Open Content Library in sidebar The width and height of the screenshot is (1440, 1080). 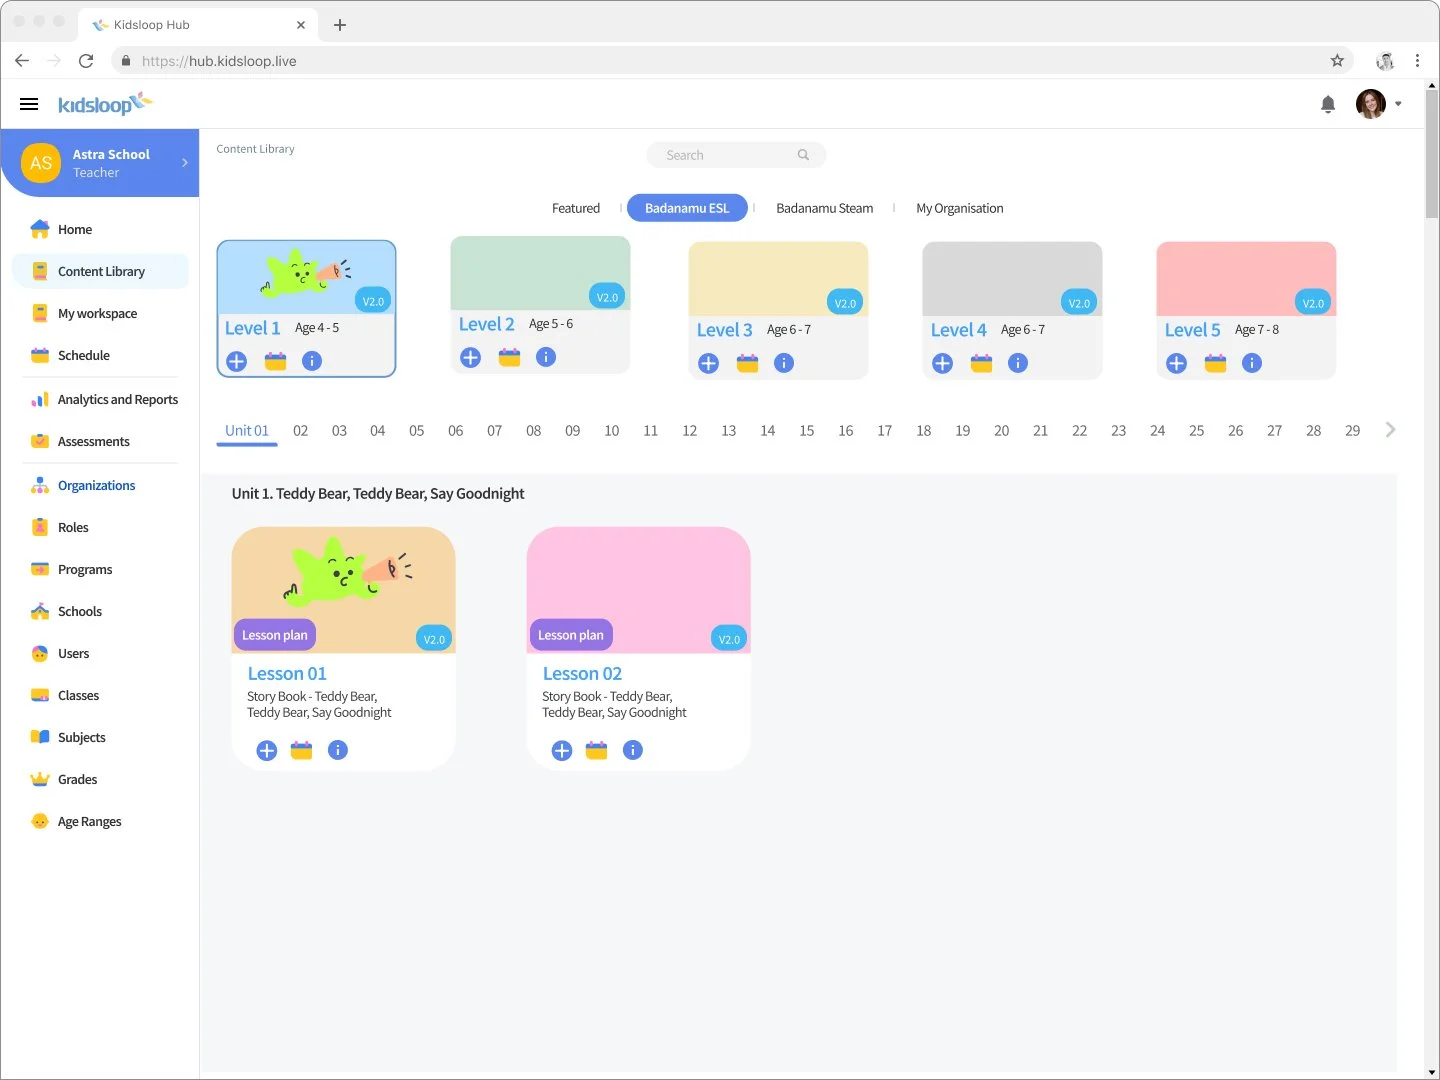(100, 271)
